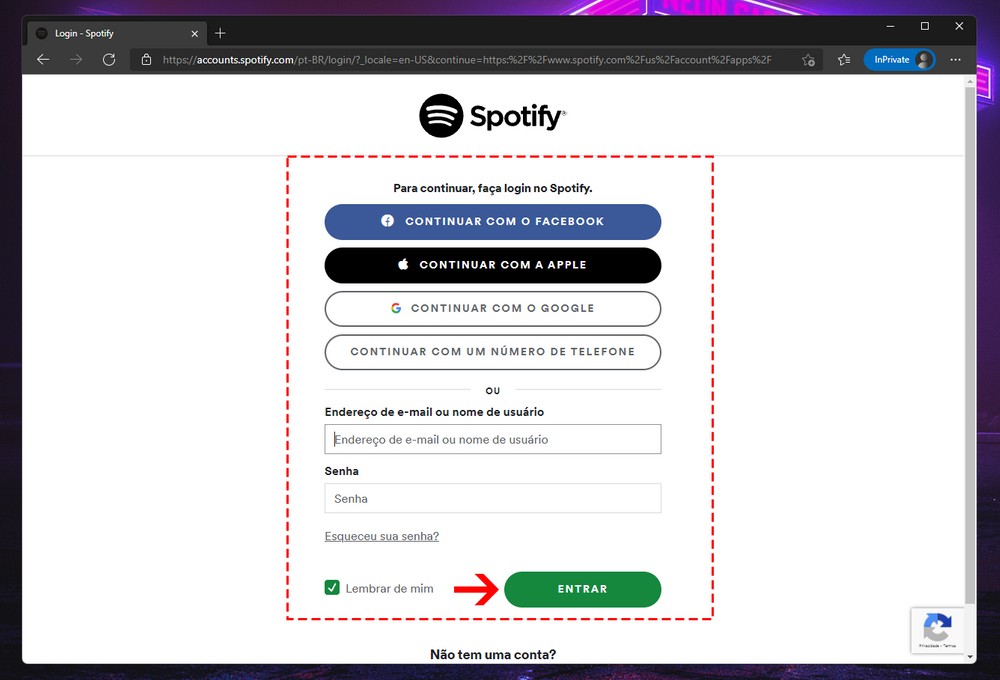The image size is (1000, 680).
Task: Open favorites star list icon
Action: pos(844,60)
